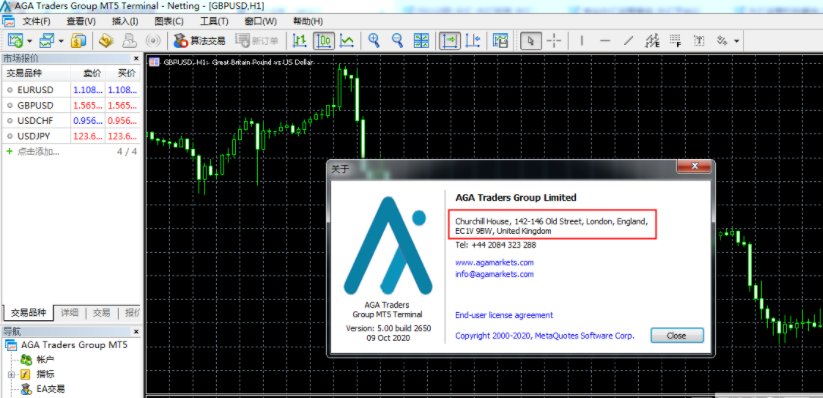Open End-user license agreement link
This screenshot has height=398, width=823.
[x=504, y=315]
